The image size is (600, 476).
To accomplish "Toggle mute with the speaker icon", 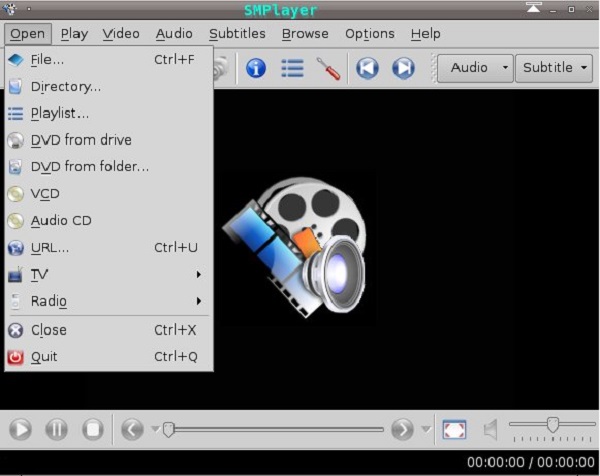I will [x=491, y=429].
